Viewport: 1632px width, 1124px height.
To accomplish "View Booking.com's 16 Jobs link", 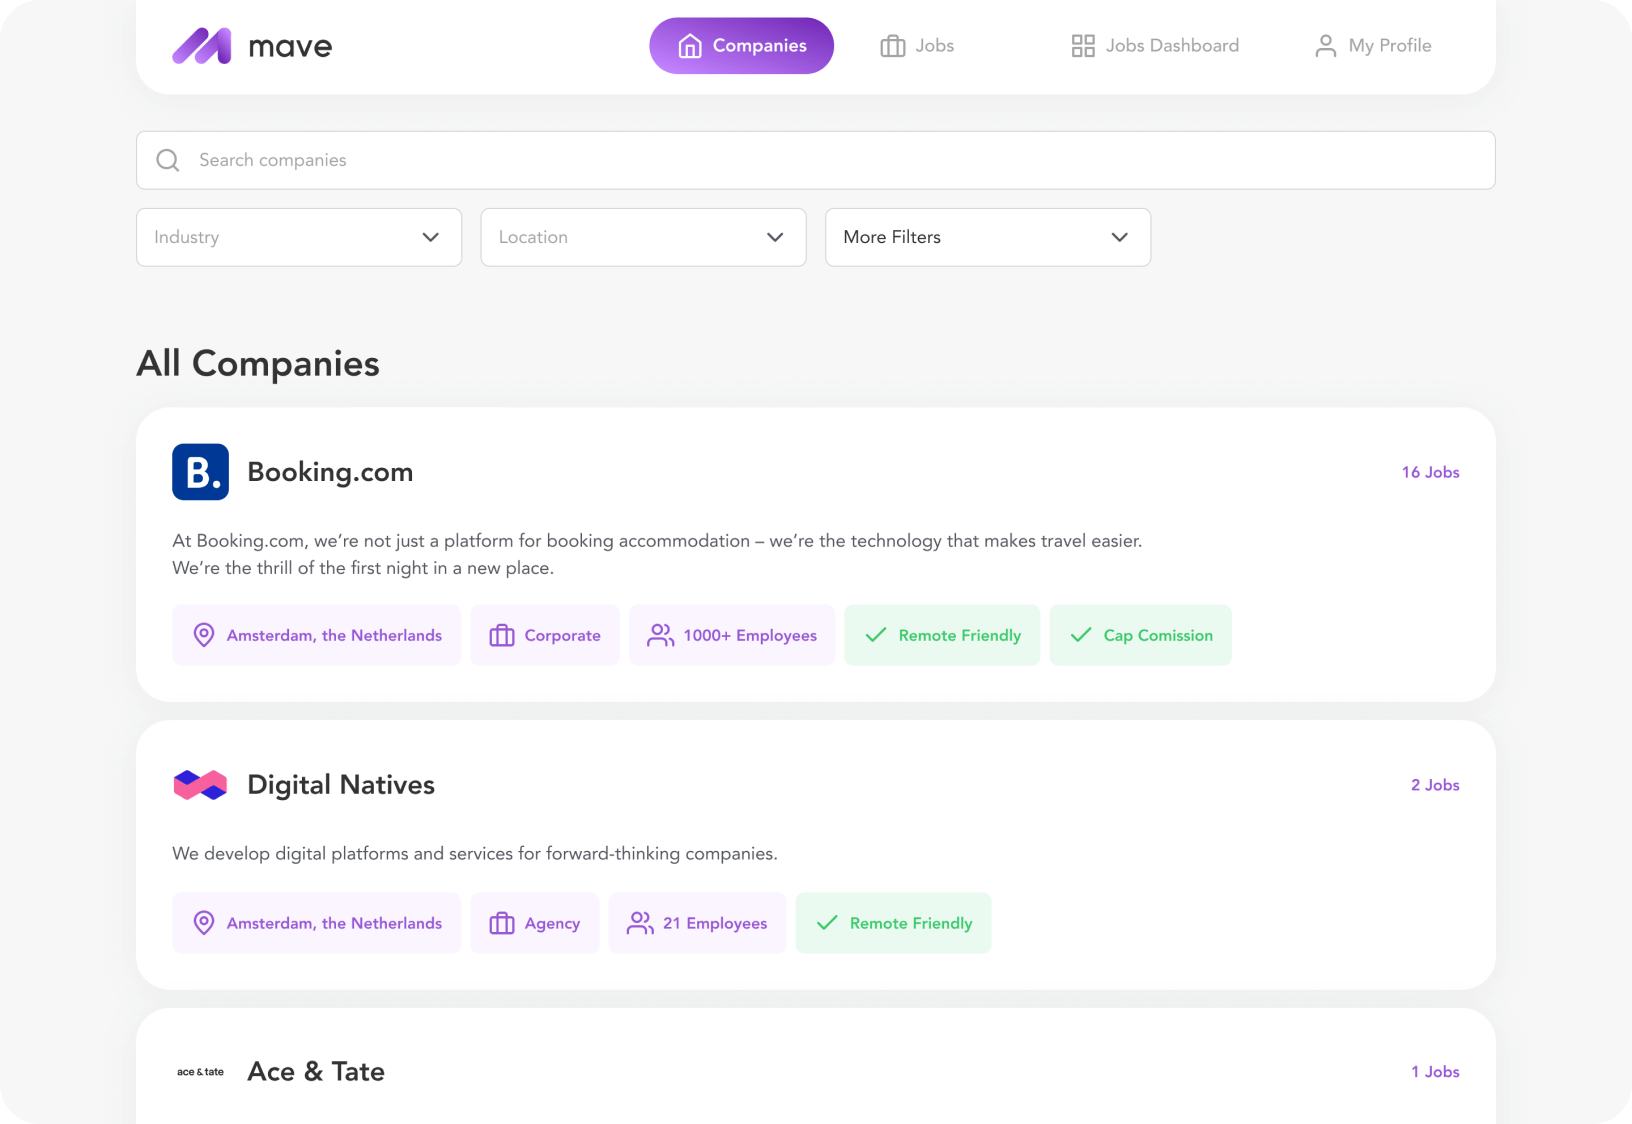I will 1431,472.
